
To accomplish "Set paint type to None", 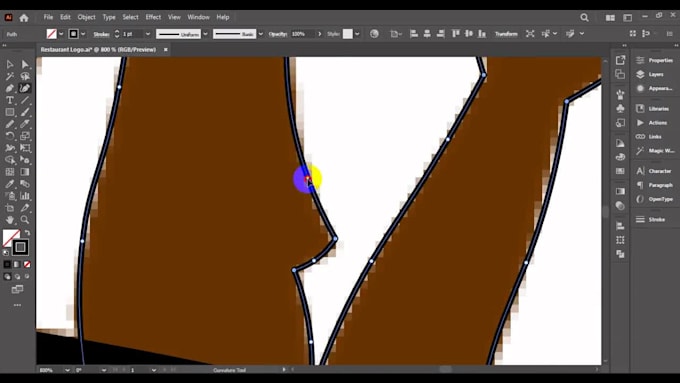I will pyautogui.click(x=27, y=264).
